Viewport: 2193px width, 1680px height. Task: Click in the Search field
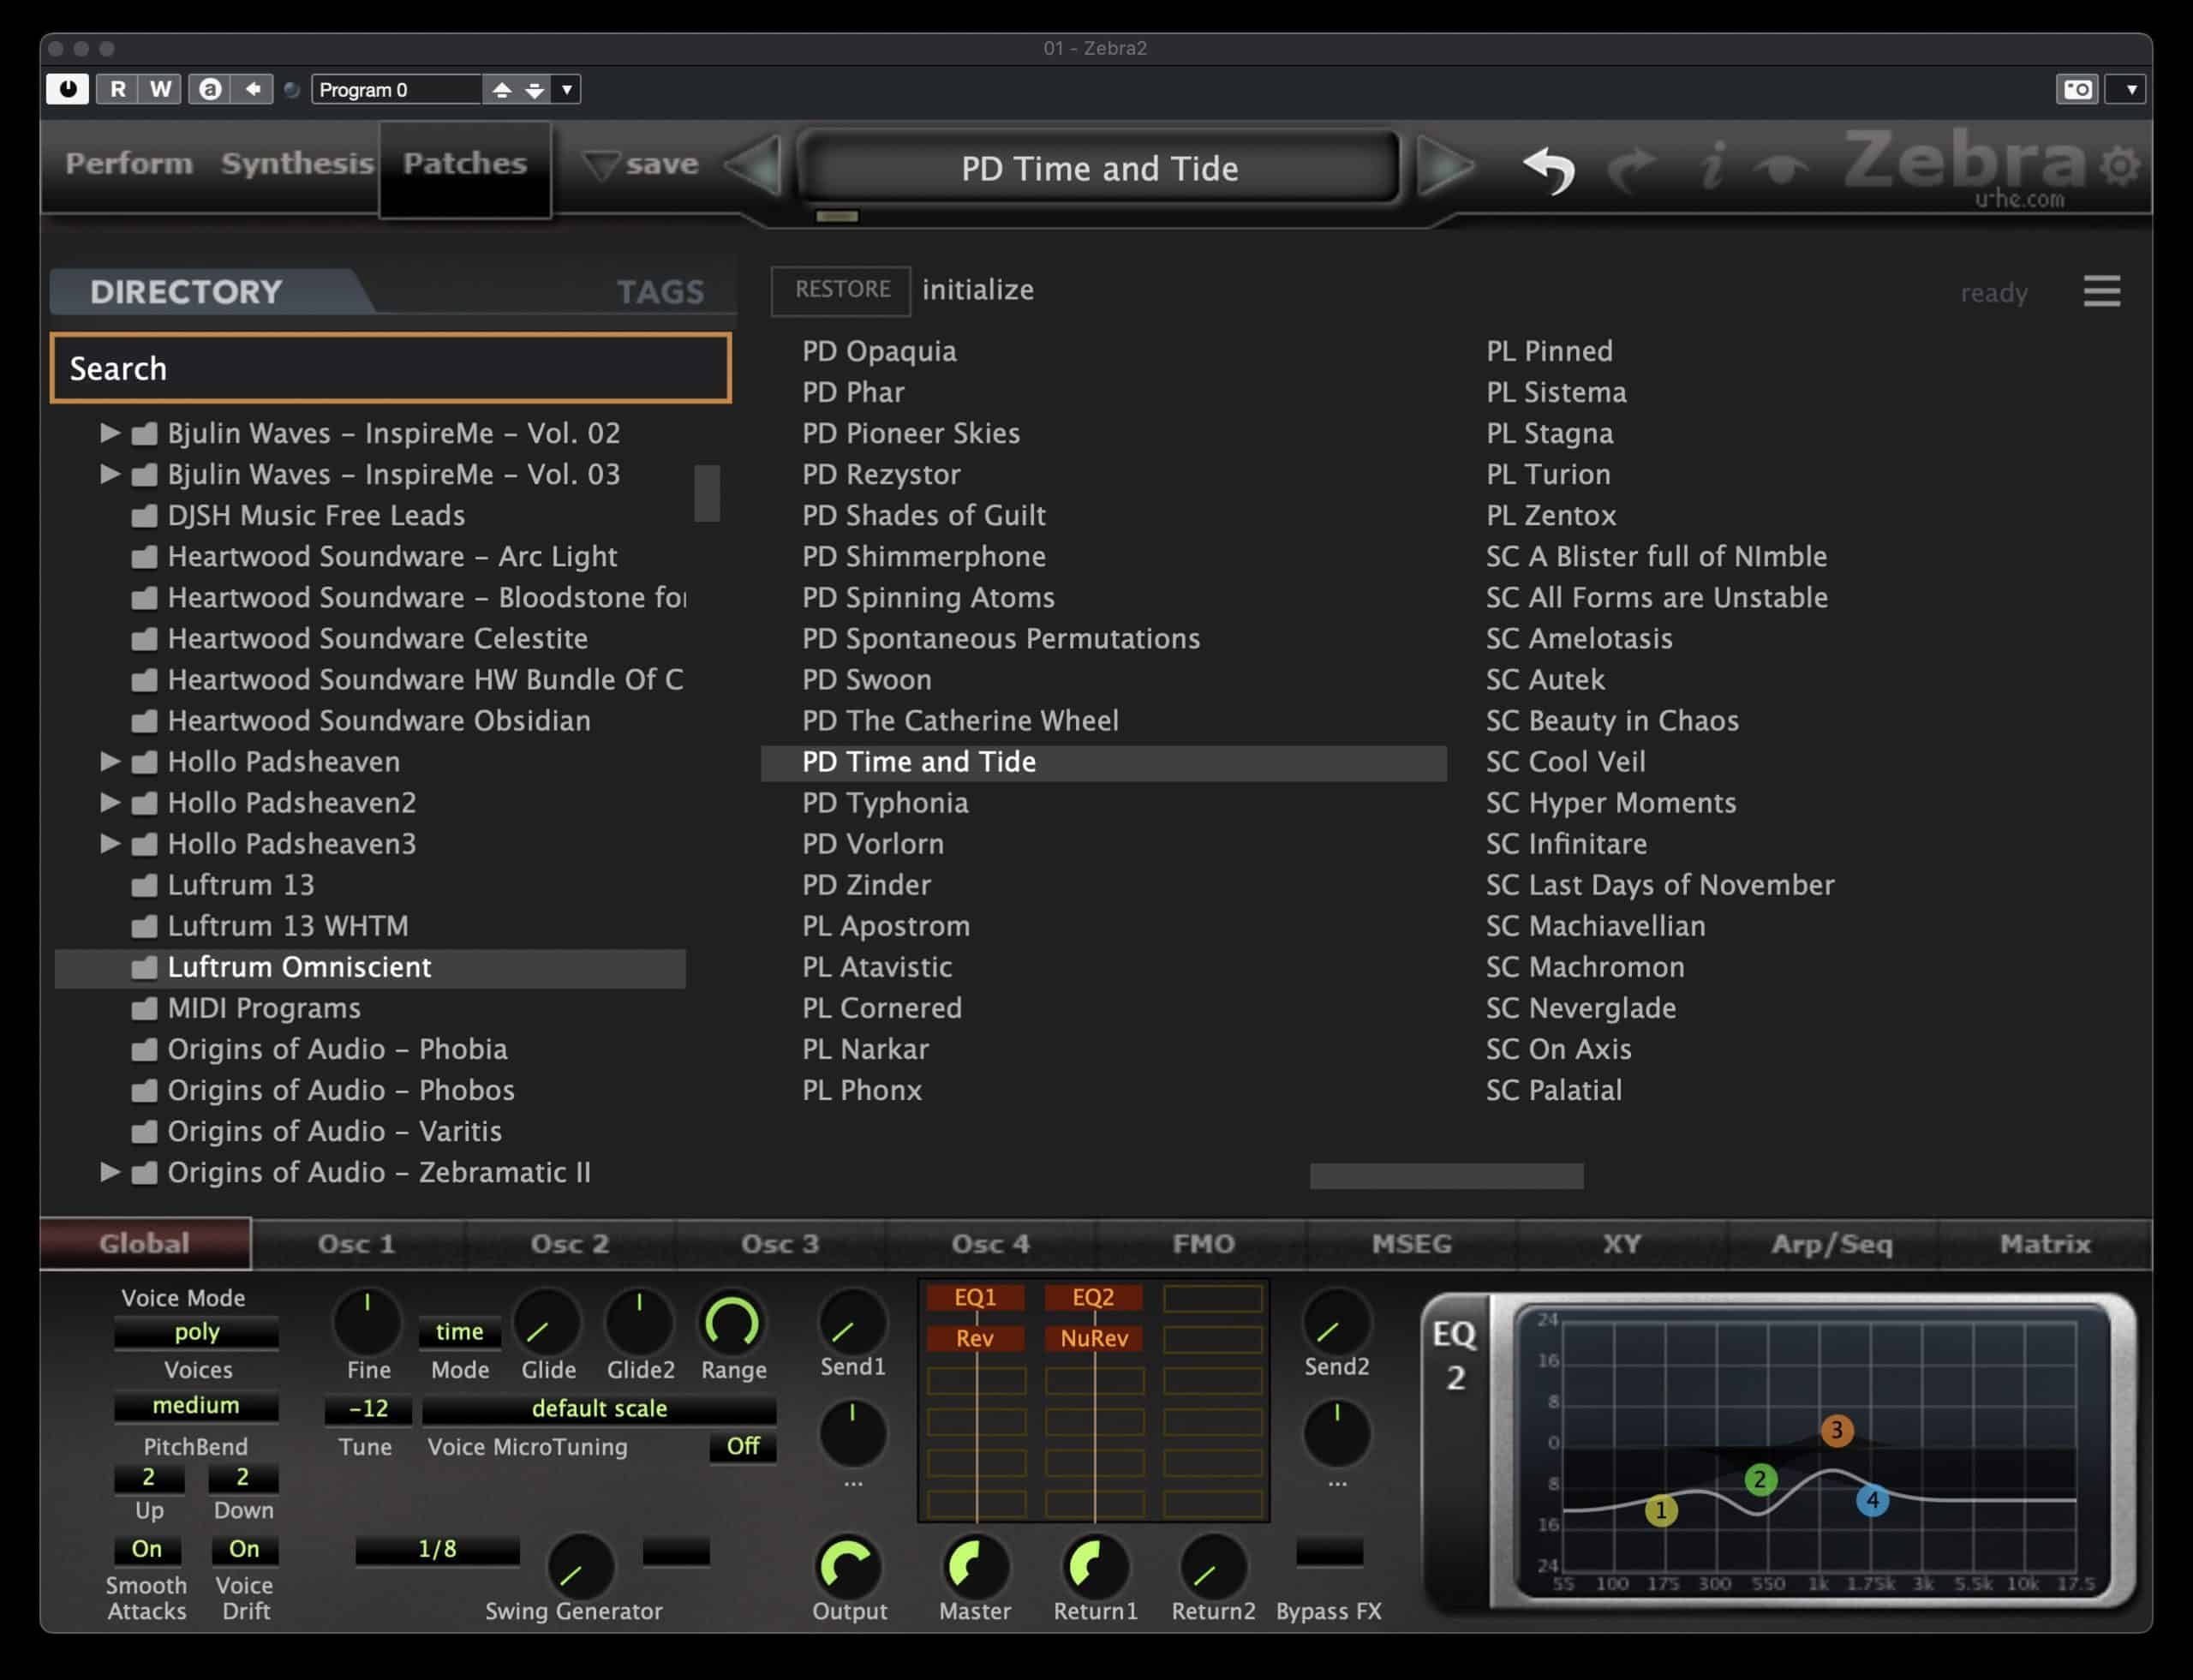(x=391, y=369)
